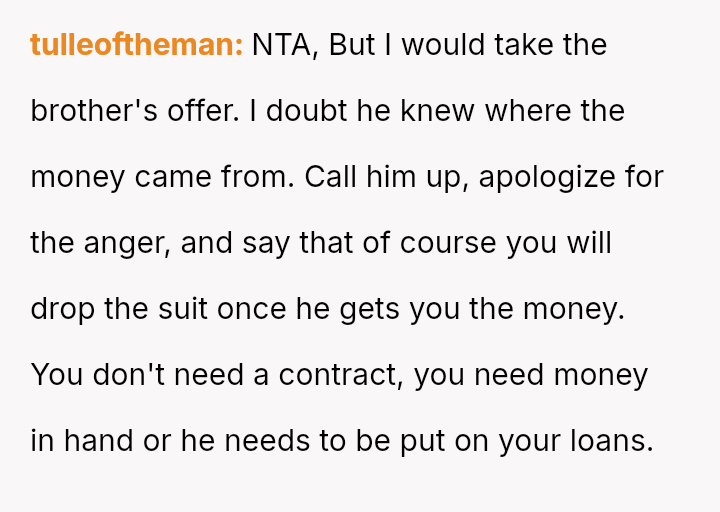Image resolution: width=720 pixels, height=512 pixels.
Task: Click the word "where" on the second line
Action: coord(528,111)
